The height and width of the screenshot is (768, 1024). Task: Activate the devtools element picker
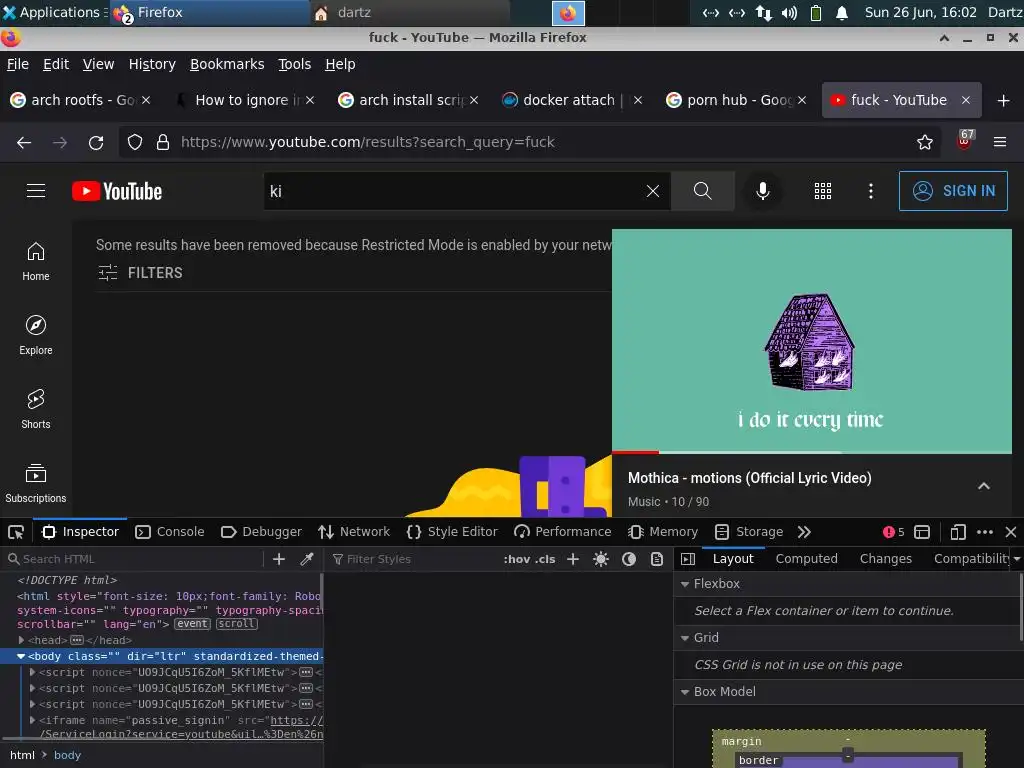tap(16, 532)
